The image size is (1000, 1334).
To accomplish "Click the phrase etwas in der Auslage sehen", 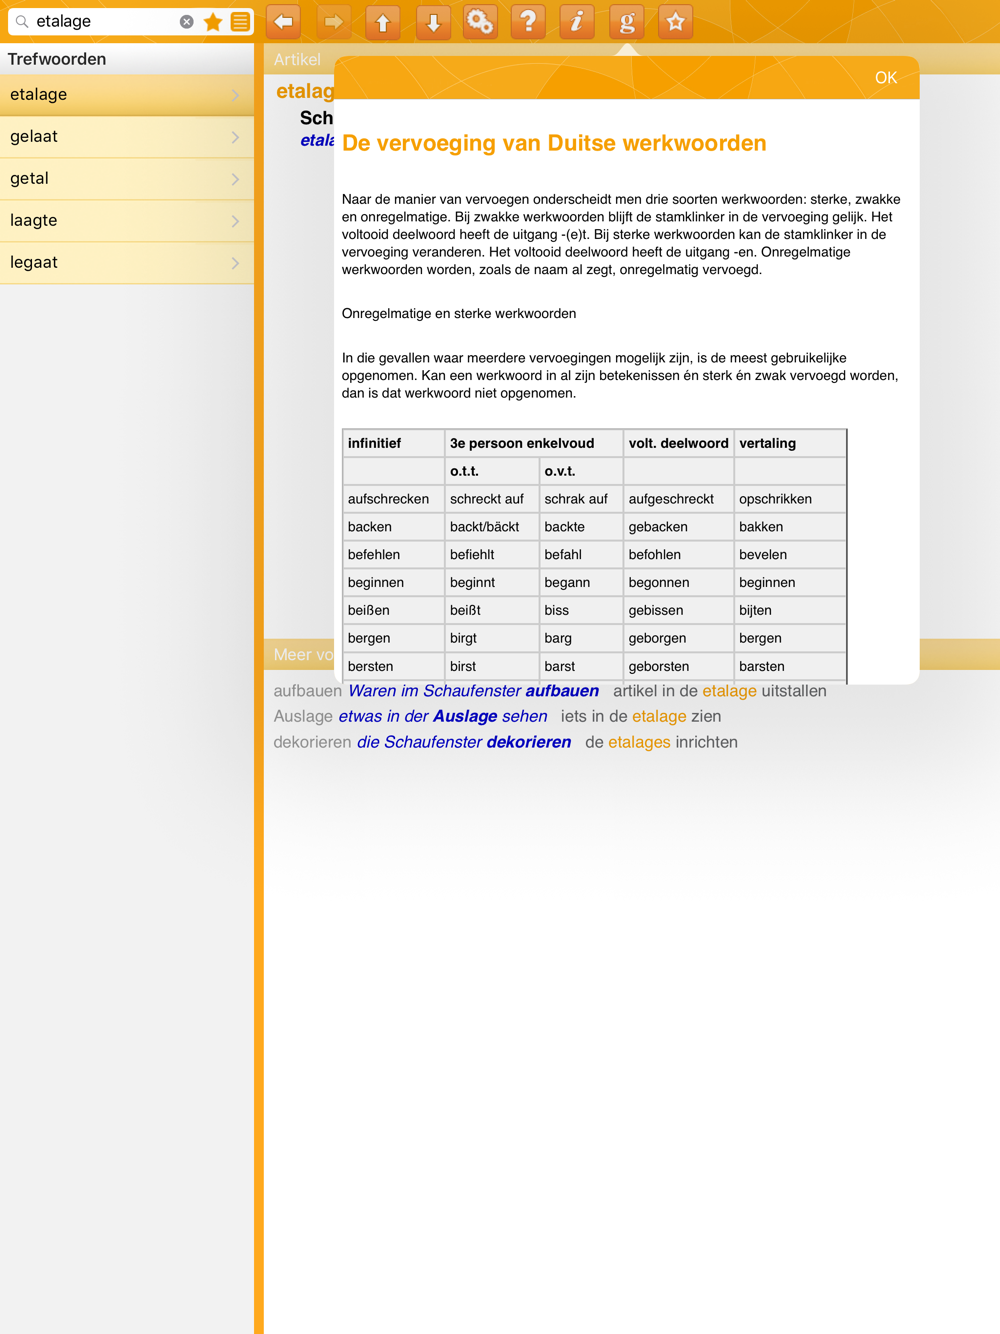I will [x=443, y=717].
